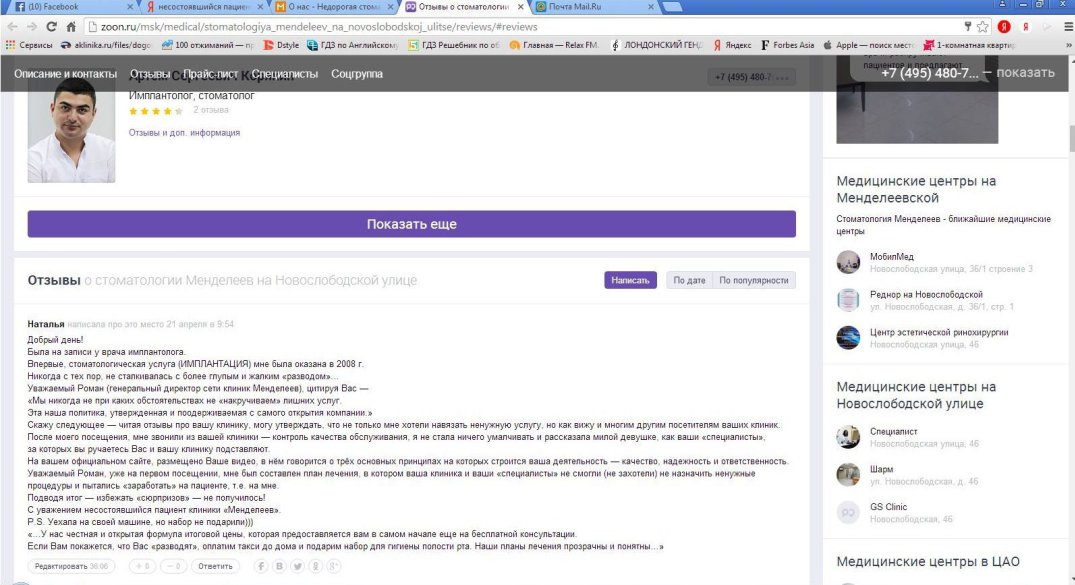Viewport: 1075px width, 585px height.
Task: Open the Apple — поиск bookmark
Action: 868,45
